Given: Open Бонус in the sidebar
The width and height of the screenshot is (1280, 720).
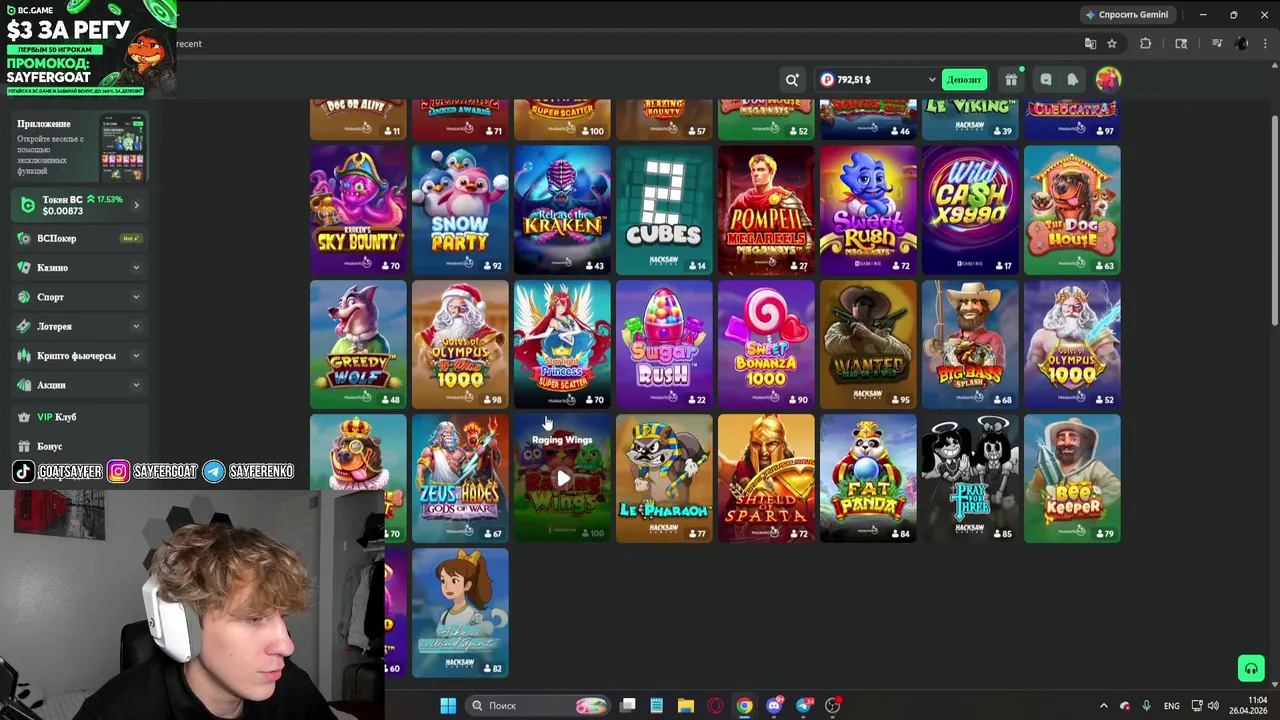Looking at the screenshot, I should pyautogui.click(x=80, y=446).
